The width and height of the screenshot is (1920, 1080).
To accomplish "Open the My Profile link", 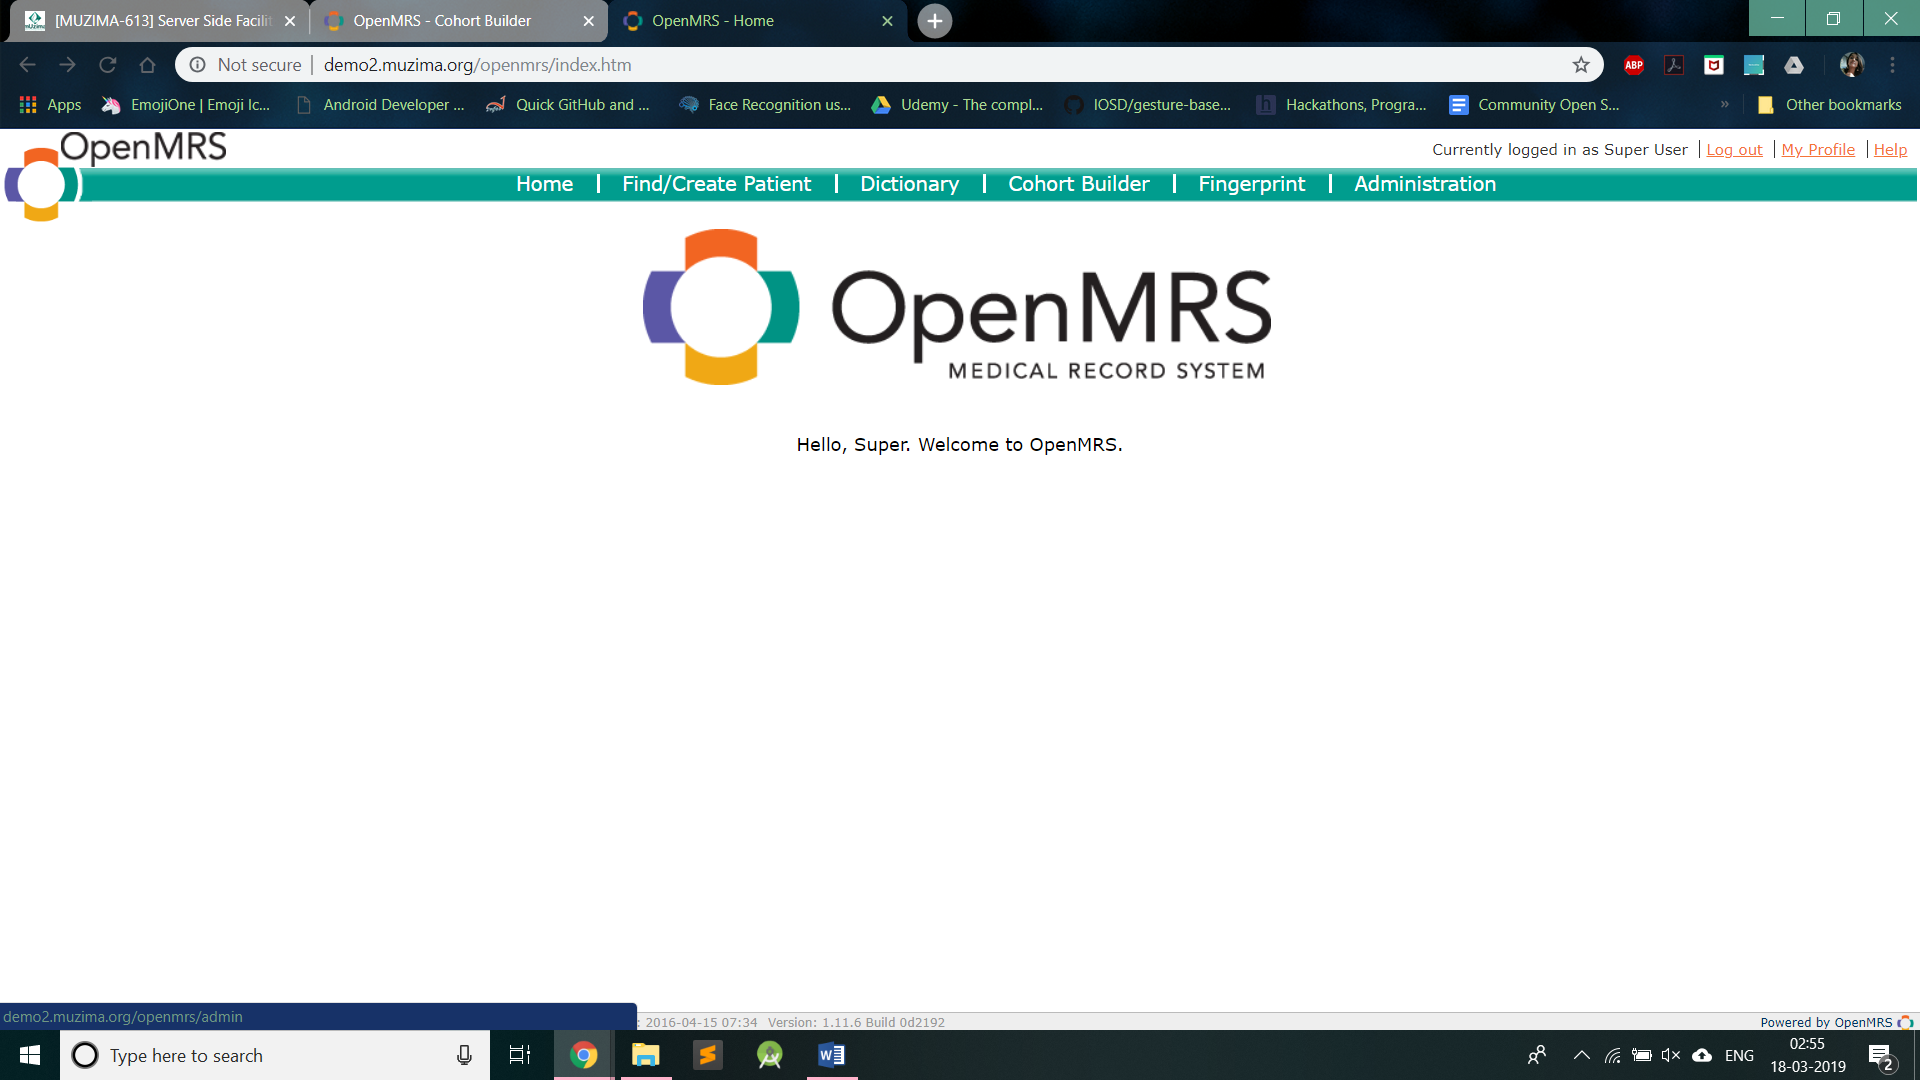I will [1818, 149].
